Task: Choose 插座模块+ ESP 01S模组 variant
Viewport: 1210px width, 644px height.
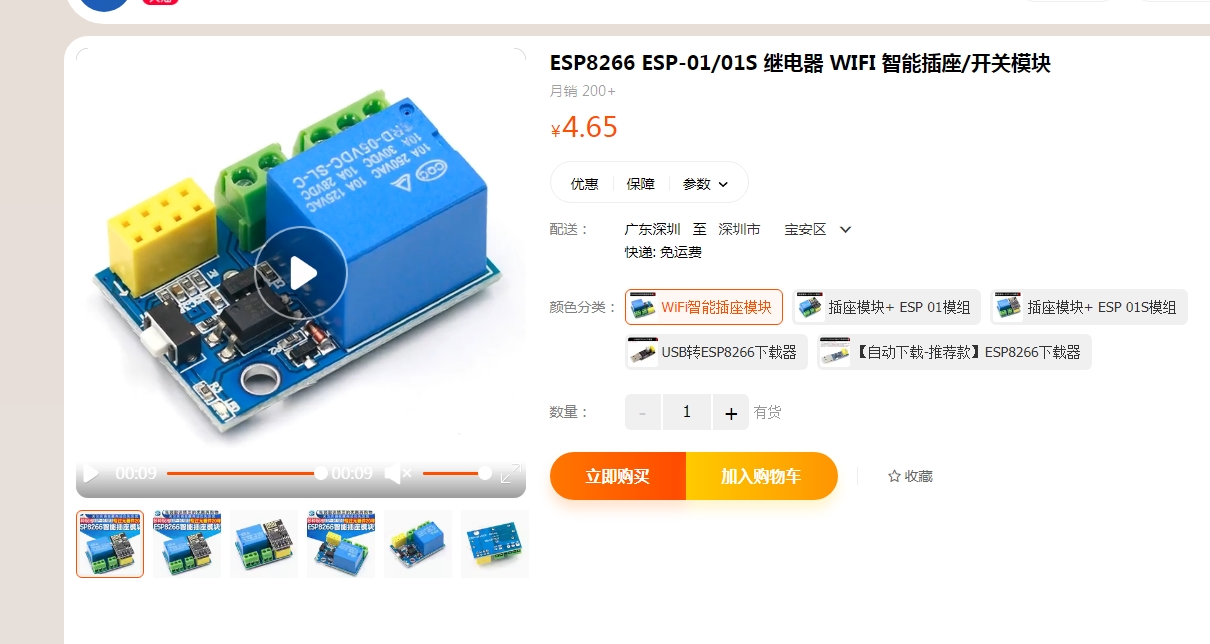Action: tap(1089, 307)
